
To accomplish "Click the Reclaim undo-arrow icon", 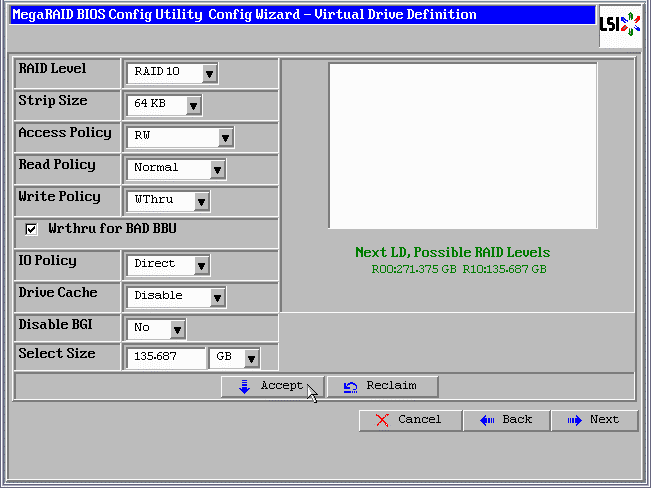I will pyautogui.click(x=350, y=387).
